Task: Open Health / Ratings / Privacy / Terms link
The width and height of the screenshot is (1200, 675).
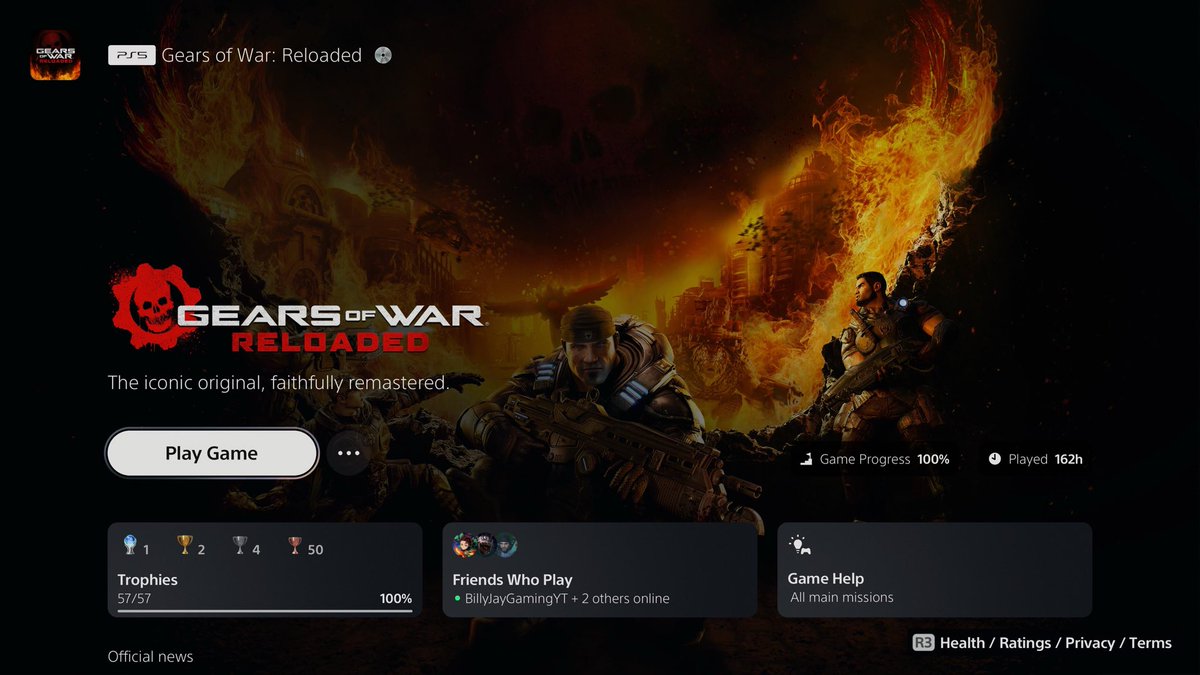Action: 1056,643
